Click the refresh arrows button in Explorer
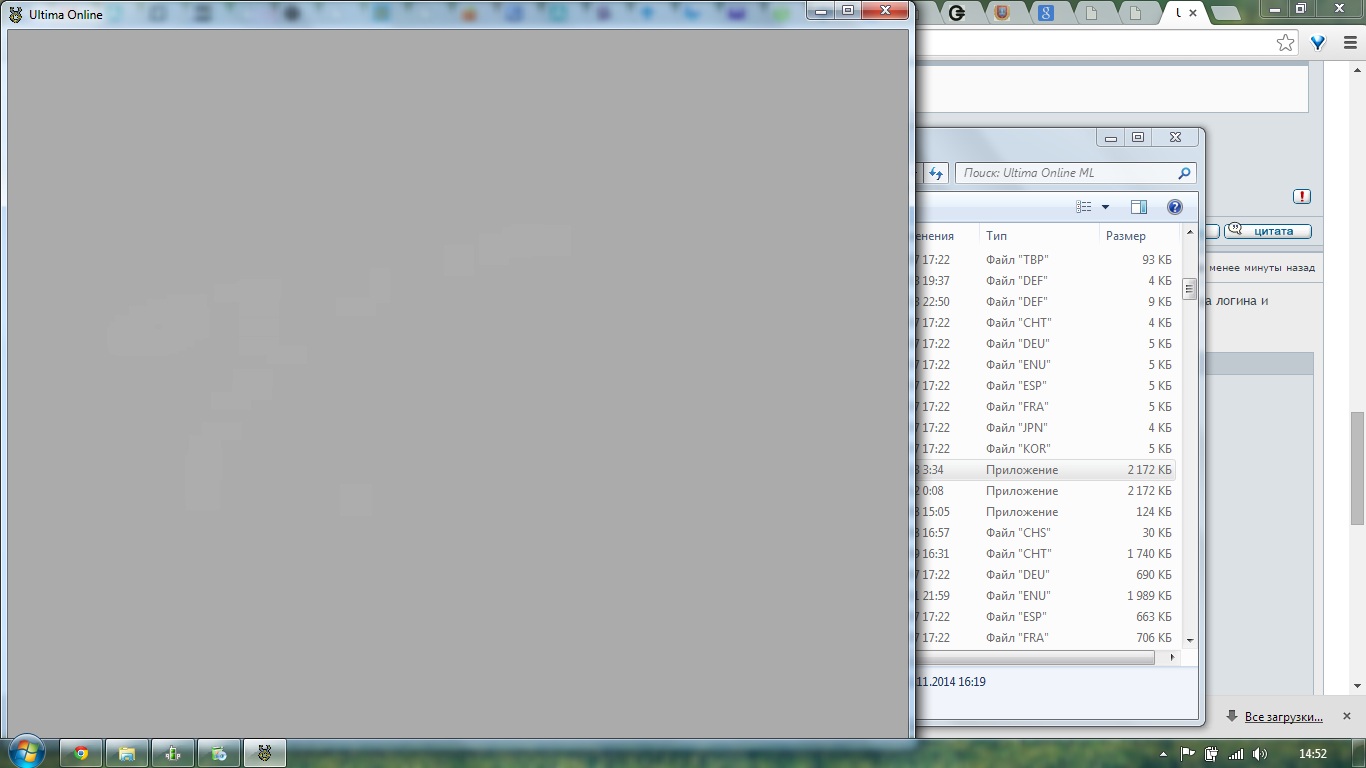The width and height of the screenshot is (1366, 768). point(936,173)
